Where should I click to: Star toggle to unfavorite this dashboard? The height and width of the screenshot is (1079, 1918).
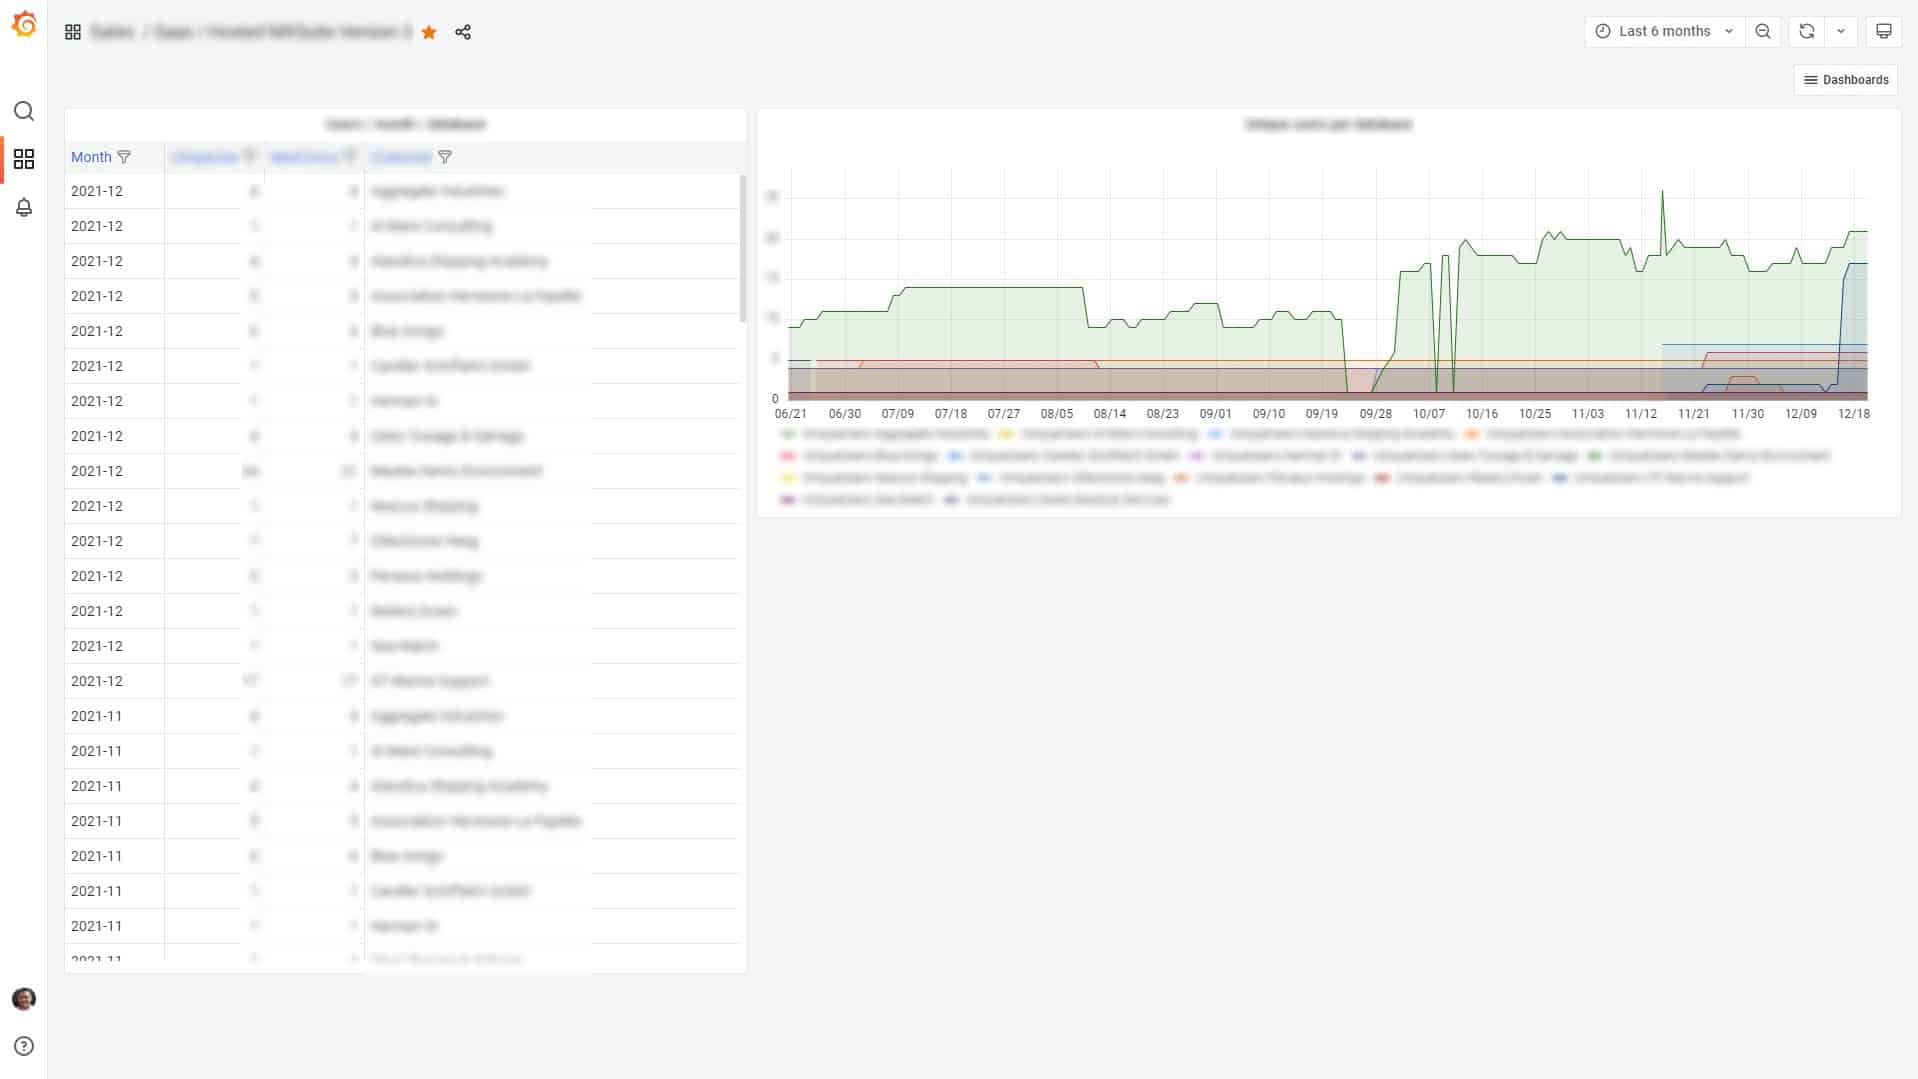point(429,32)
